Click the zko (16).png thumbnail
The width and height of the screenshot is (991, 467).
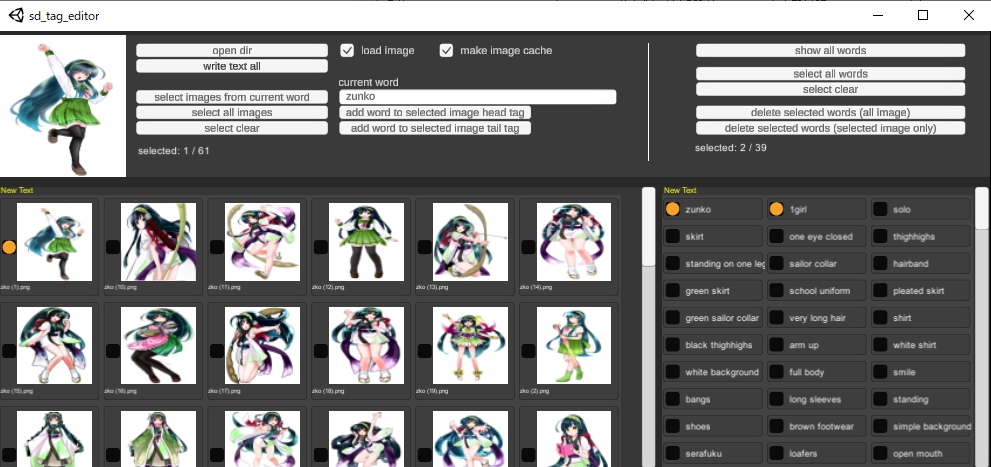158,346
